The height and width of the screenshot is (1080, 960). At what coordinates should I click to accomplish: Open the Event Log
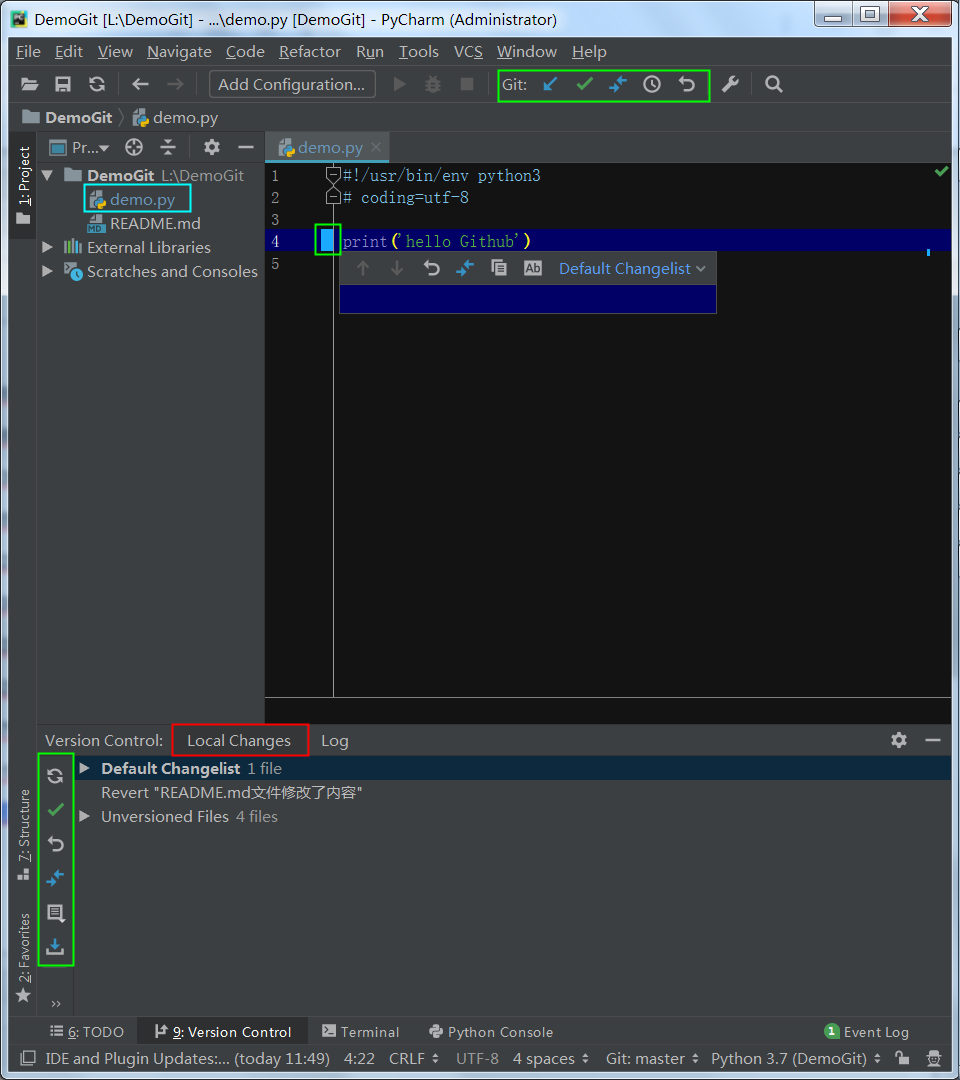(x=867, y=1032)
